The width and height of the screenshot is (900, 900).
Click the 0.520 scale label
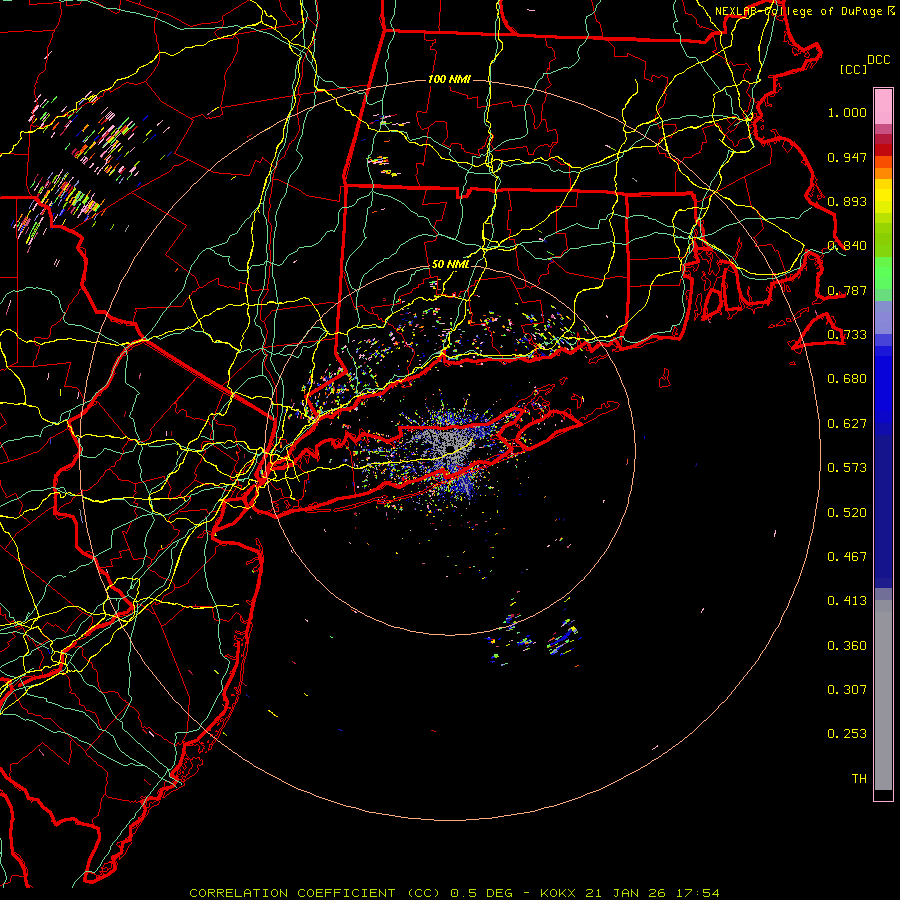coord(847,513)
